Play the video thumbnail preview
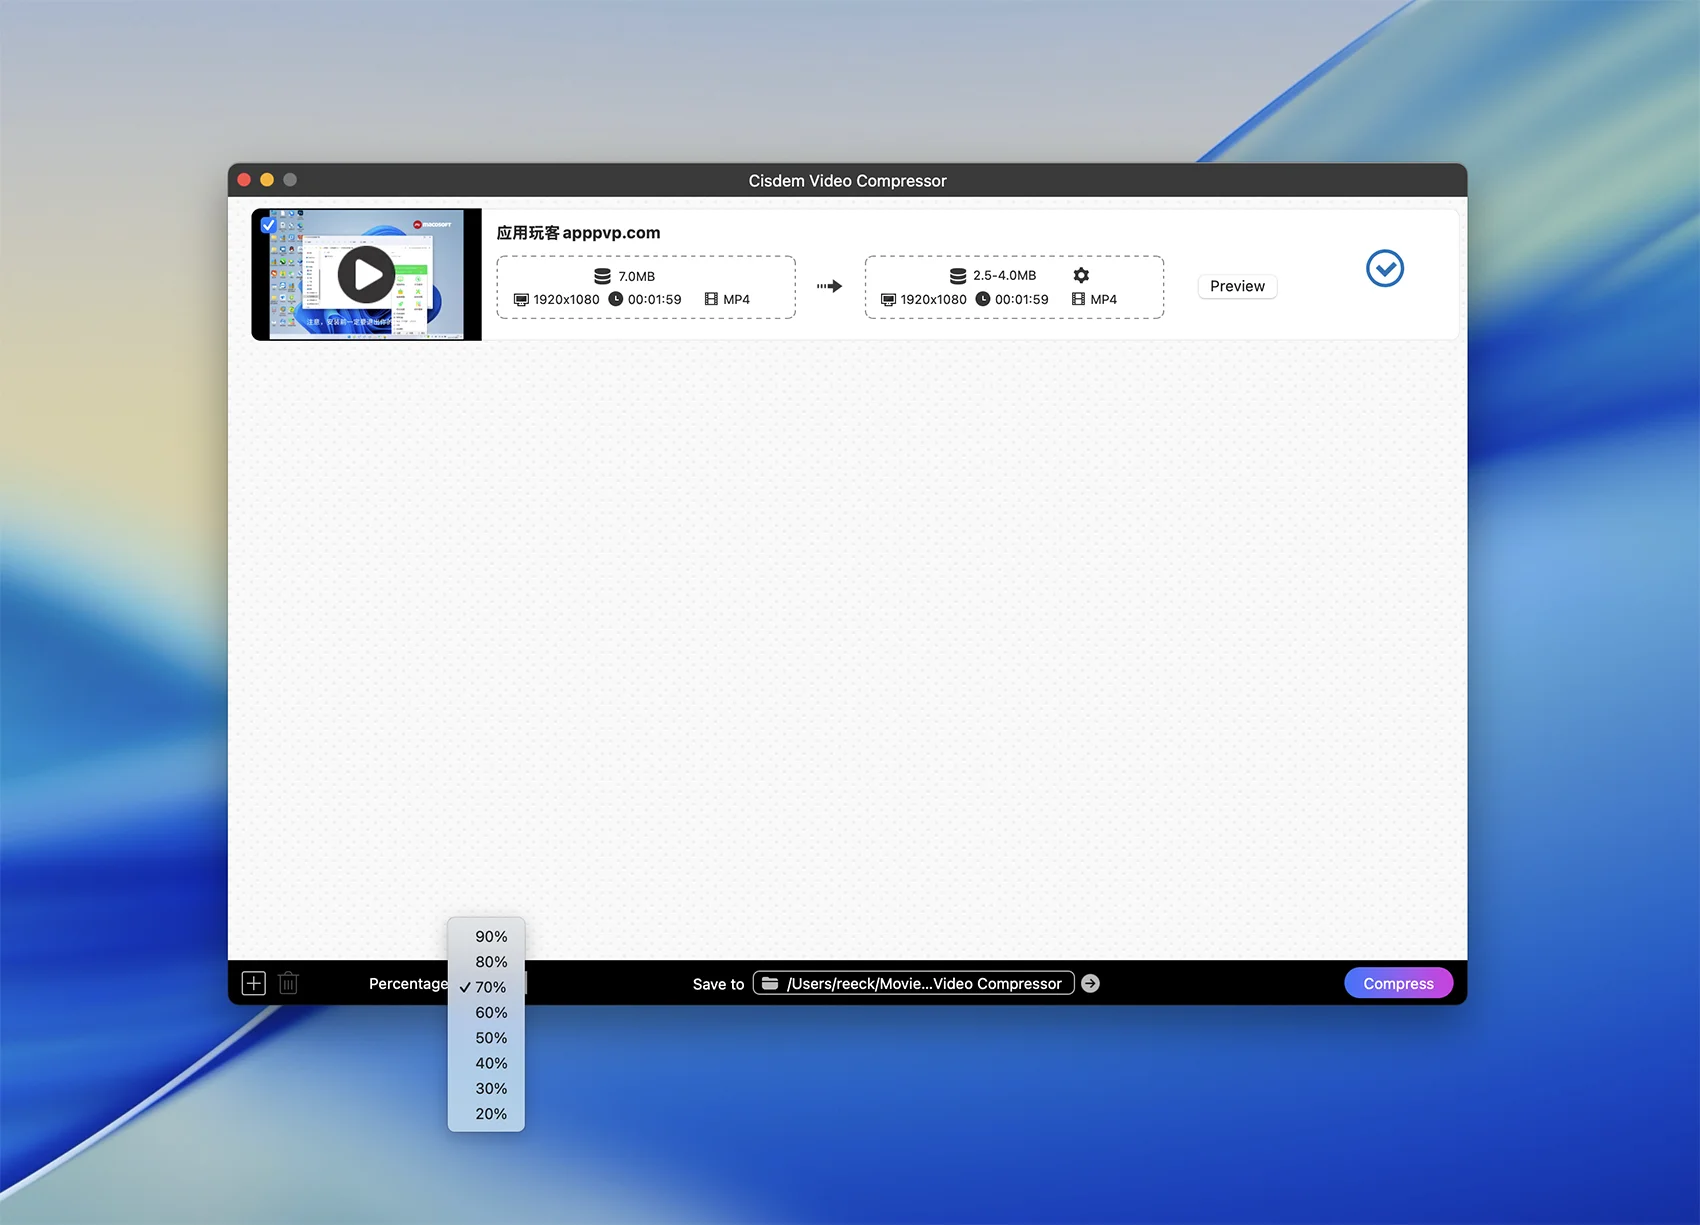1700x1225 pixels. coord(366,275)
